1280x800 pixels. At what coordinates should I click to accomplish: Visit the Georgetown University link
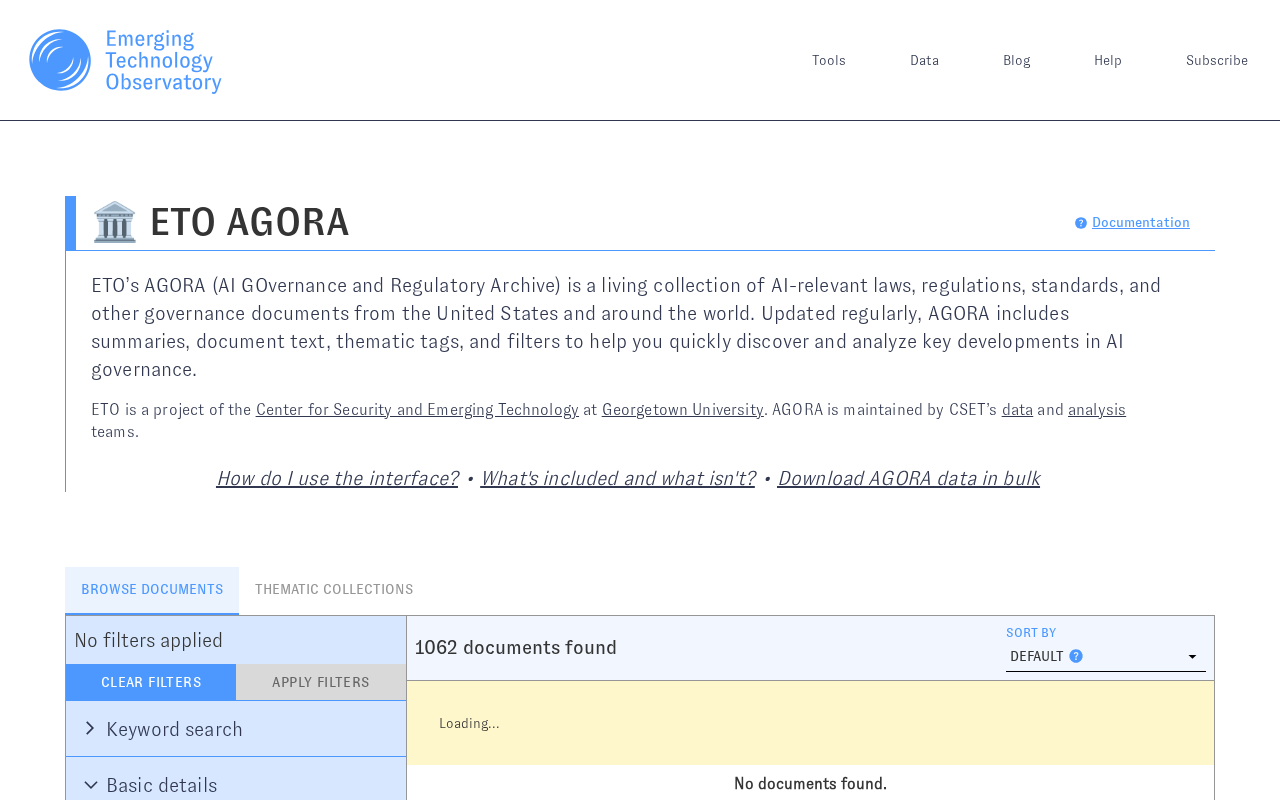click(x=682, y=410)
